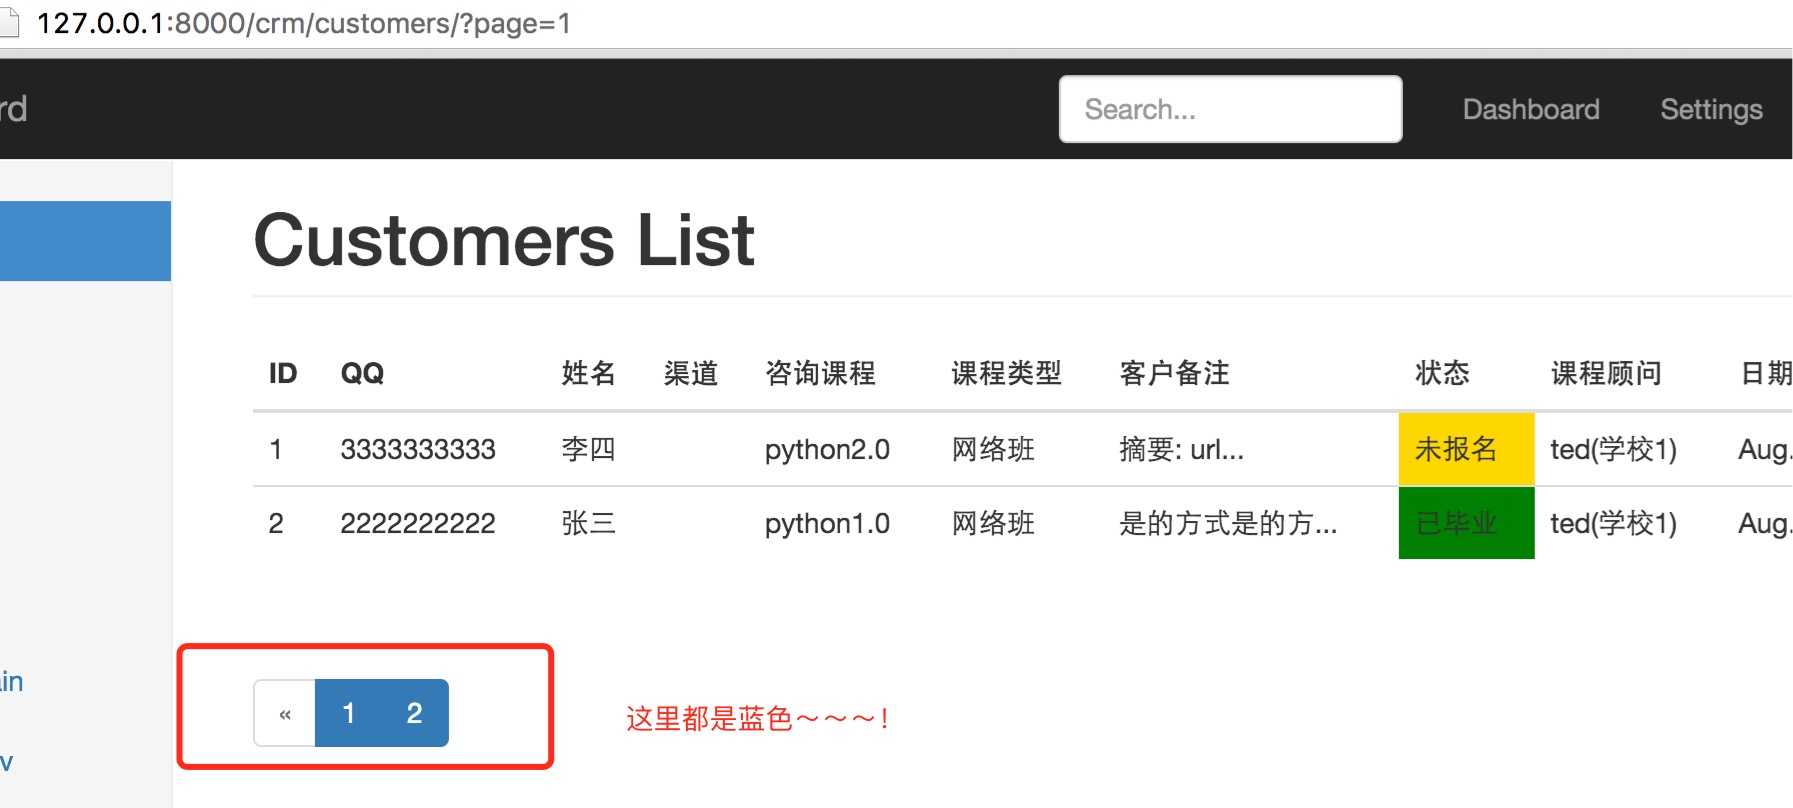Screen dimensions: 1793x808
Task: Click the note 摘要: url...
Action: click(x=1181, y=449)
